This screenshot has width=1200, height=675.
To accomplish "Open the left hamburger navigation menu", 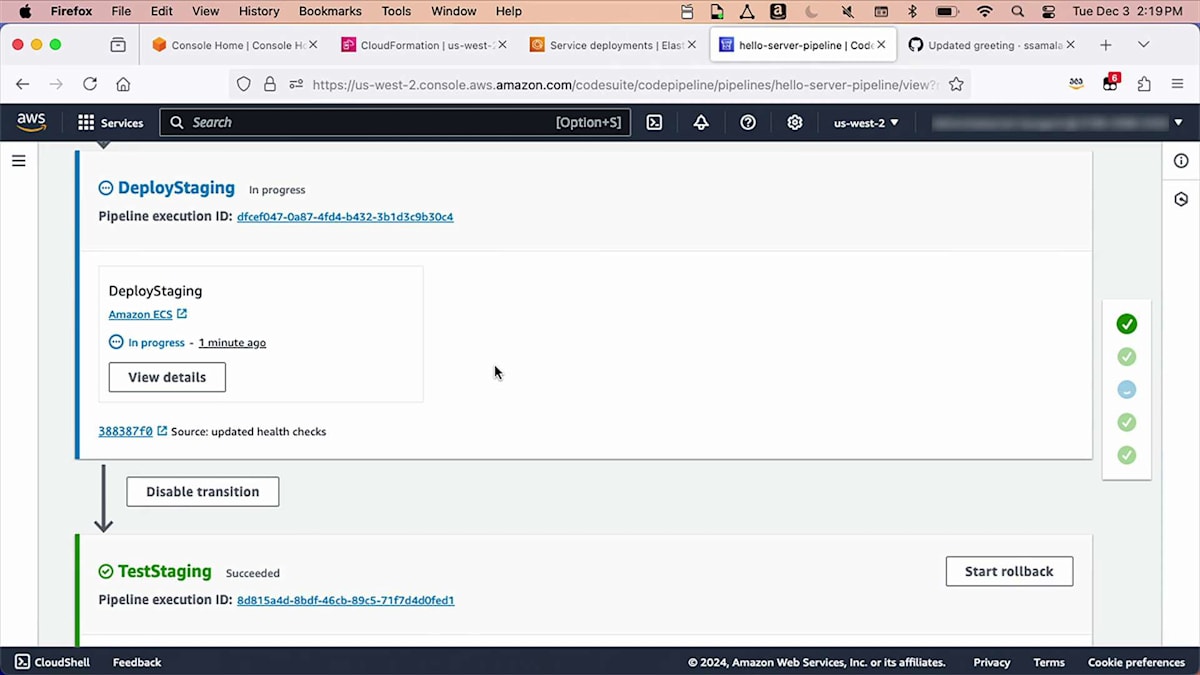I will pyautogui.click(x=18, y=160).
